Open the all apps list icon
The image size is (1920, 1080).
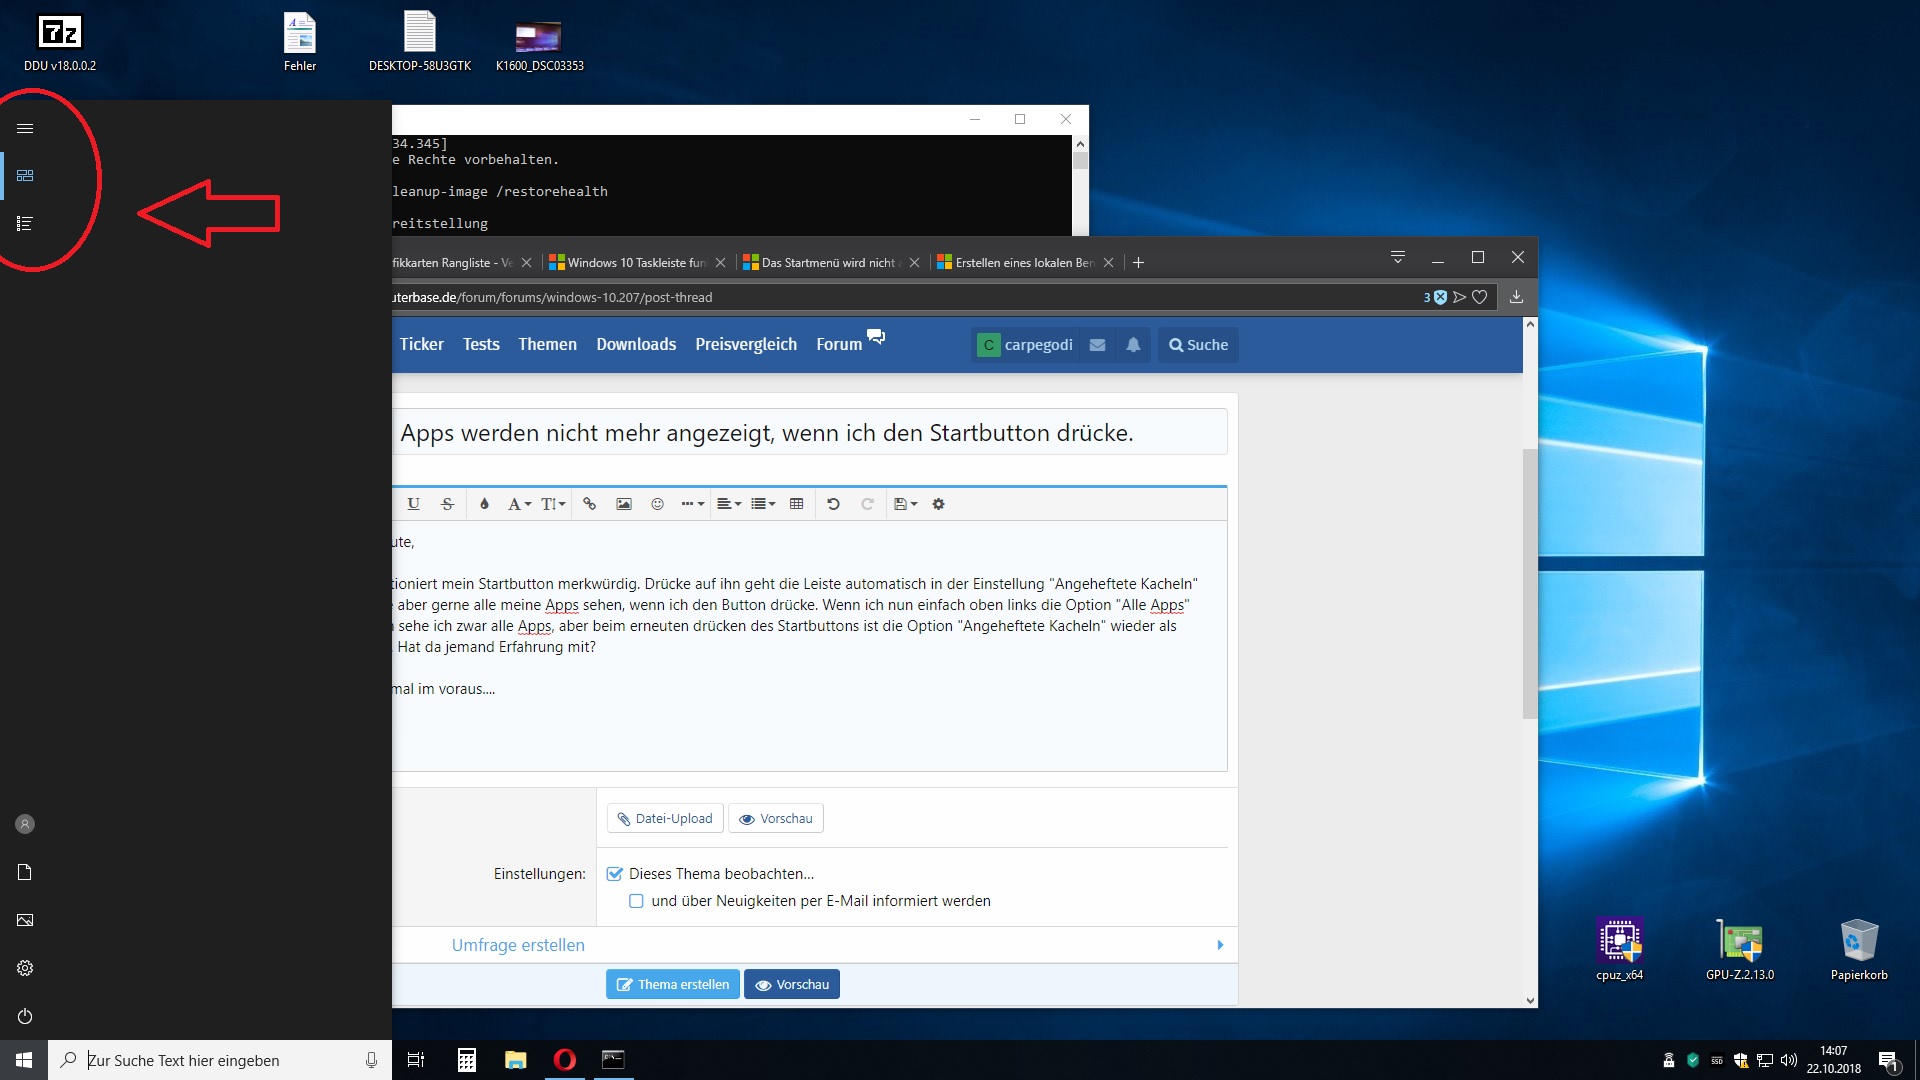pos(25,224)
